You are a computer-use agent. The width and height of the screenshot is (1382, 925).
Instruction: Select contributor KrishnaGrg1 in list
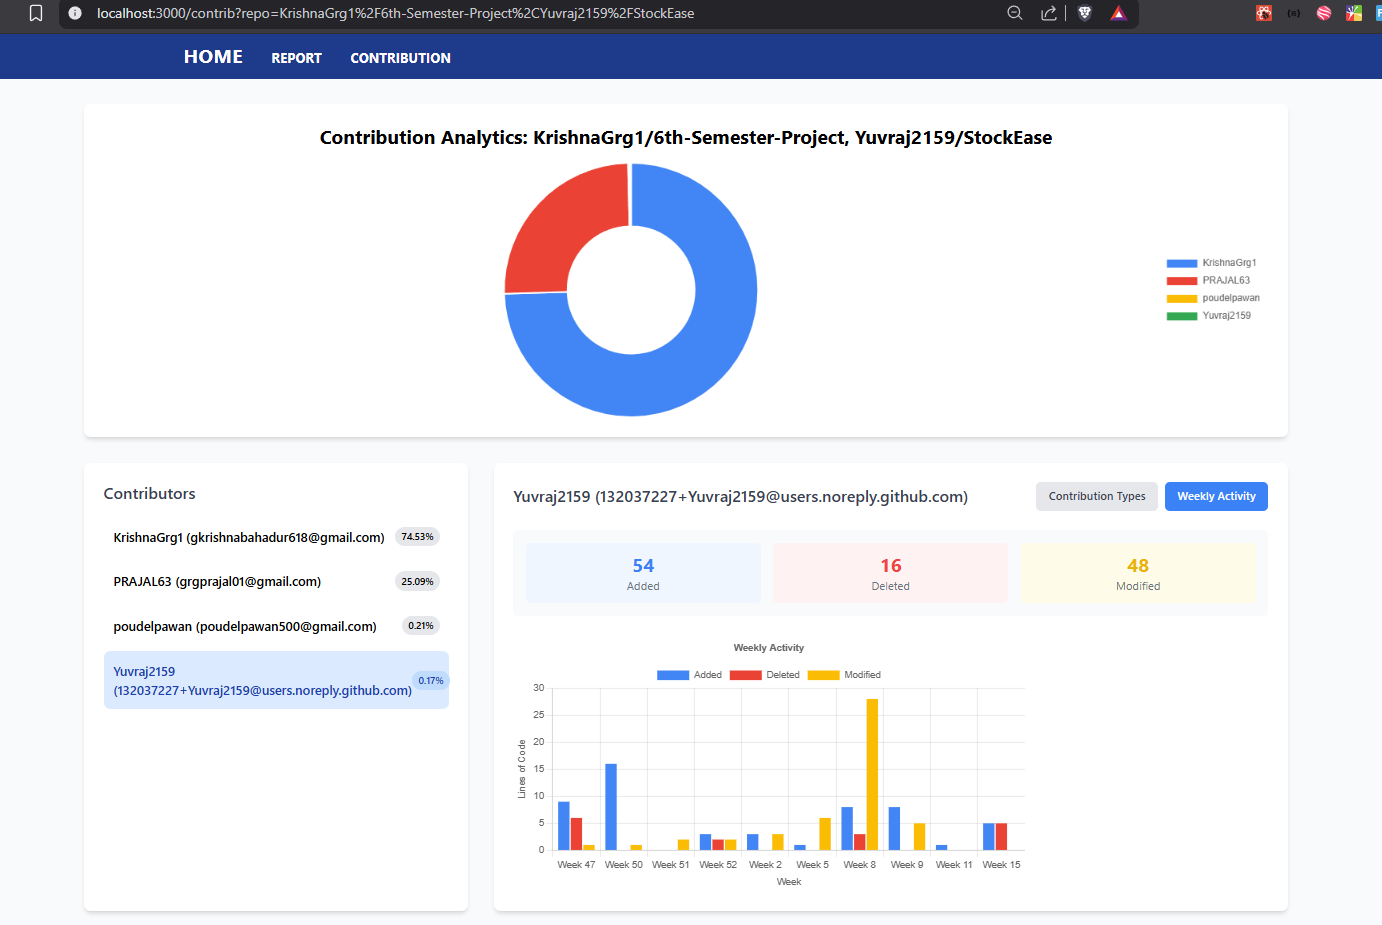276,537
